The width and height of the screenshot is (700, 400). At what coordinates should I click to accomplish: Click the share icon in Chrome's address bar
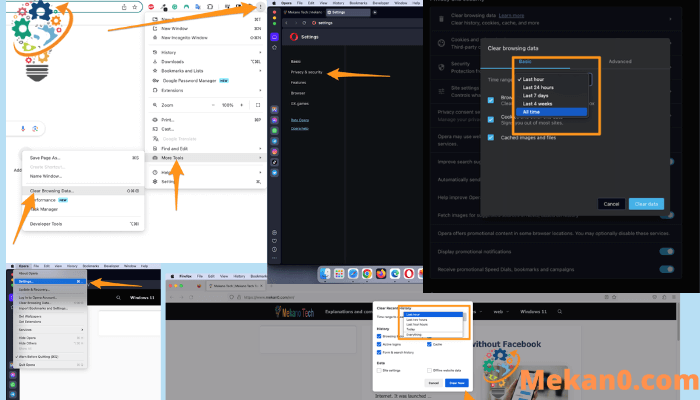click(124, 7)
